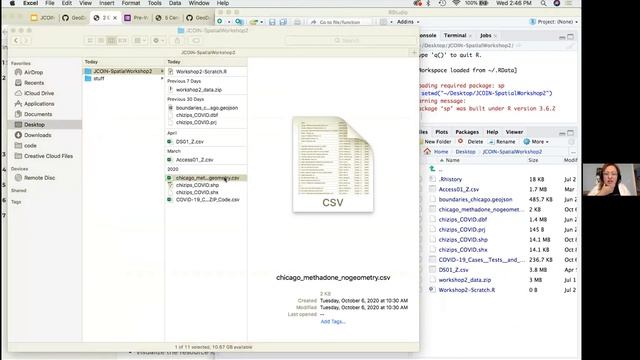This screenshot has width=640, height=360.
Task: Switch to Jobs tab in RStudio
Action: coord(485,36)
